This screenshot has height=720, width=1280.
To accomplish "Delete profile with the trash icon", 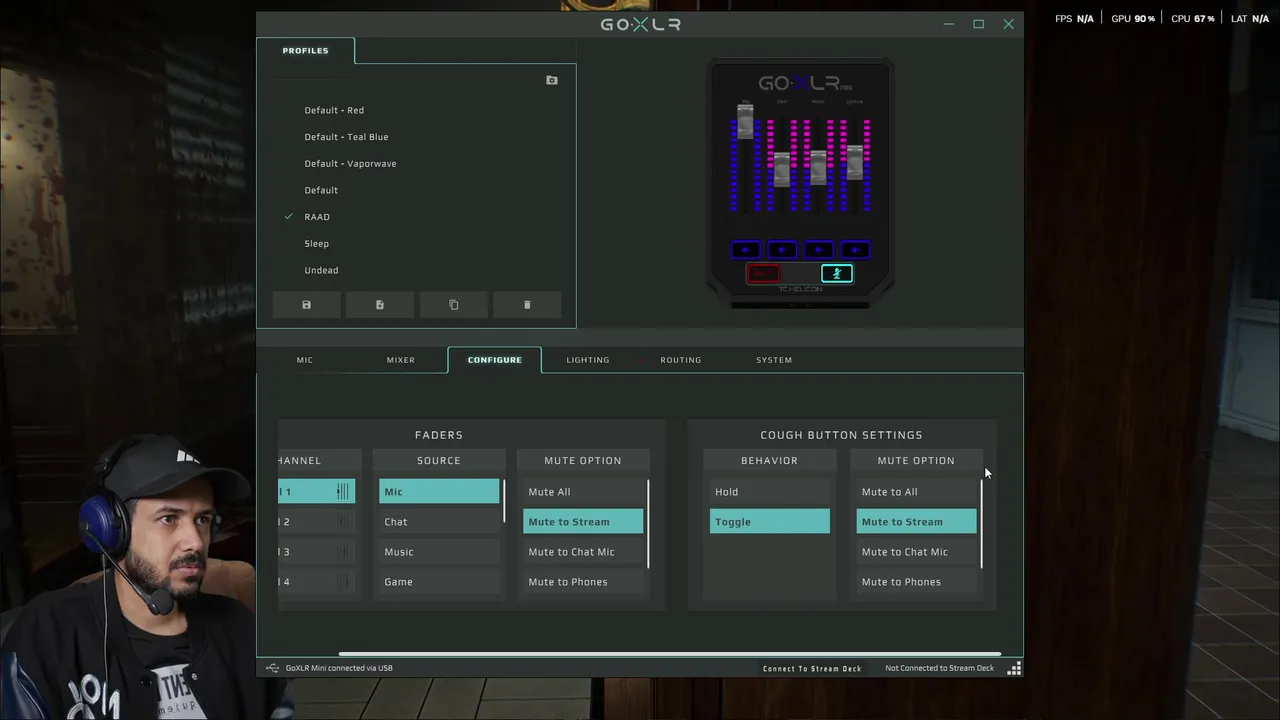I will click(x=527, y=305).
